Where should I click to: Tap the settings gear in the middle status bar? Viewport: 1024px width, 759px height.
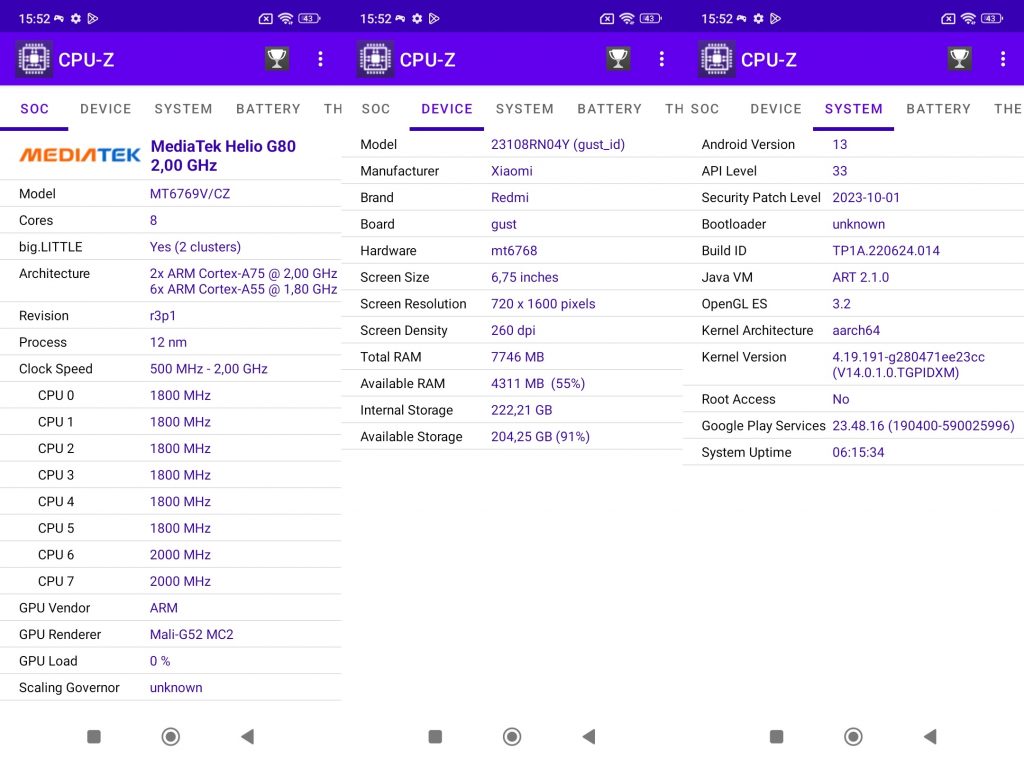pos(417,18)
